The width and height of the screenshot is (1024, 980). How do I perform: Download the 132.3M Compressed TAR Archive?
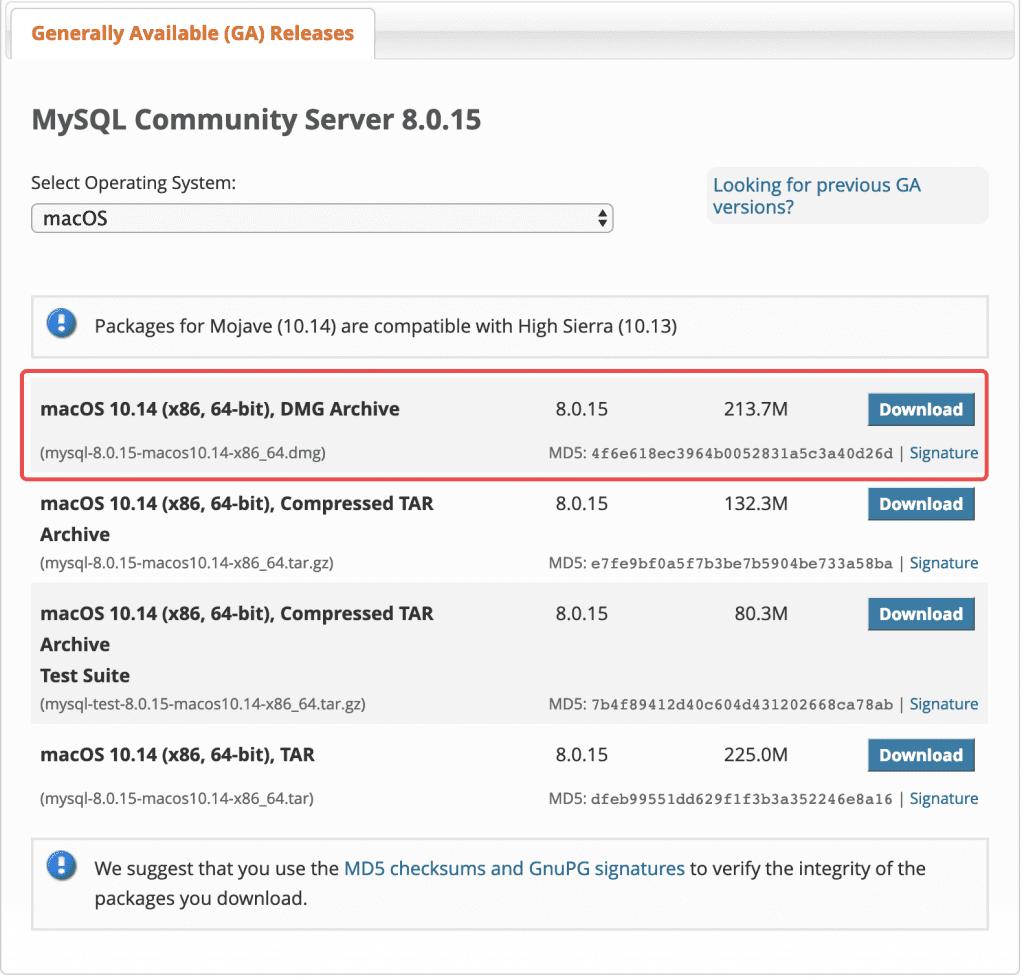pos(920,503)
